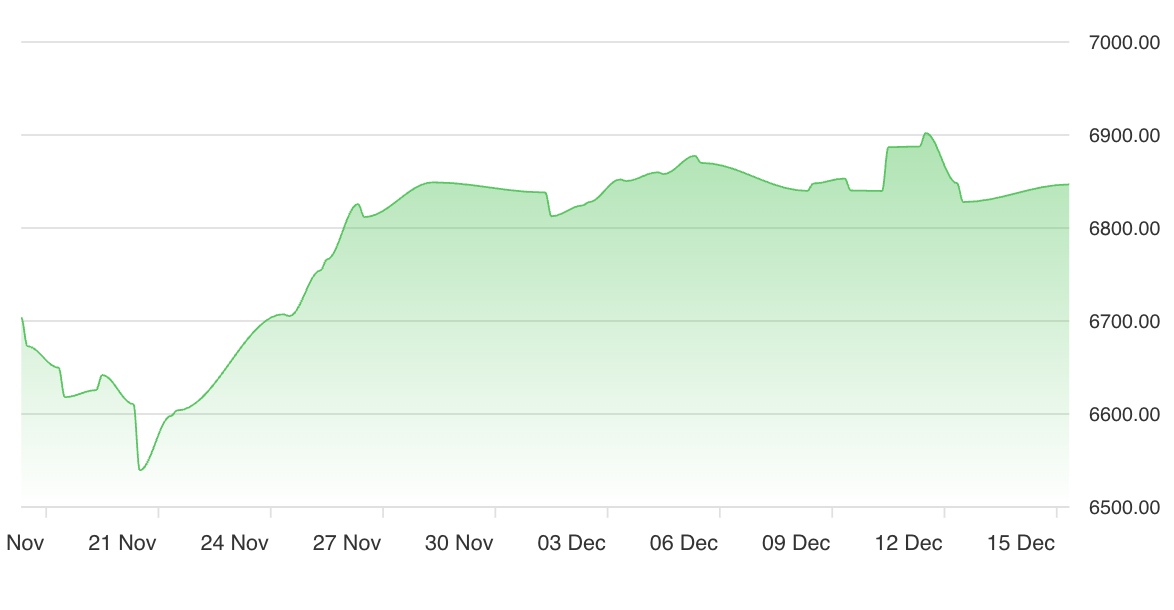1174x610 pixels.
Task: Click the 7000.00 y-axis label
Action: click(x=1122, y=42)
